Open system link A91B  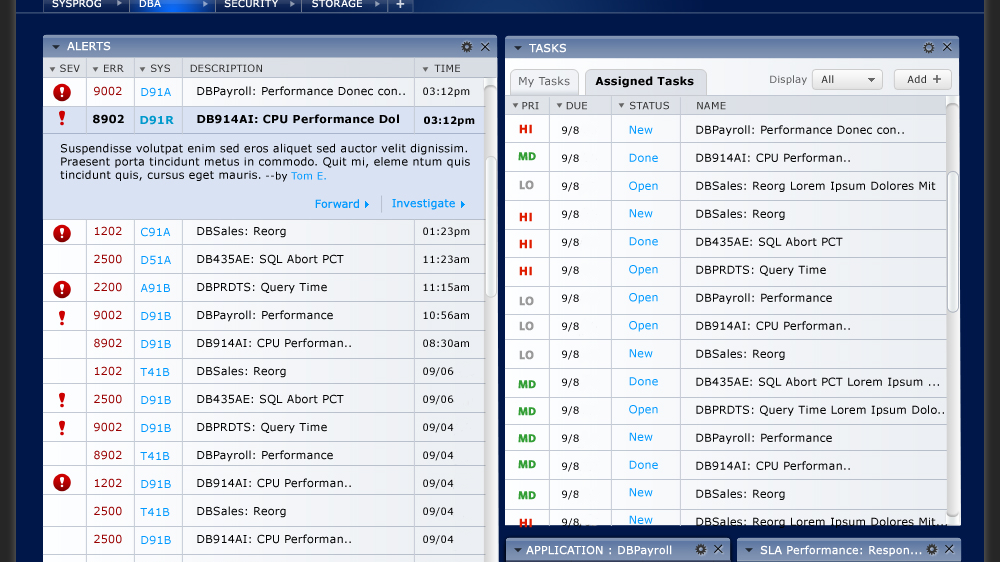point(155,288)
